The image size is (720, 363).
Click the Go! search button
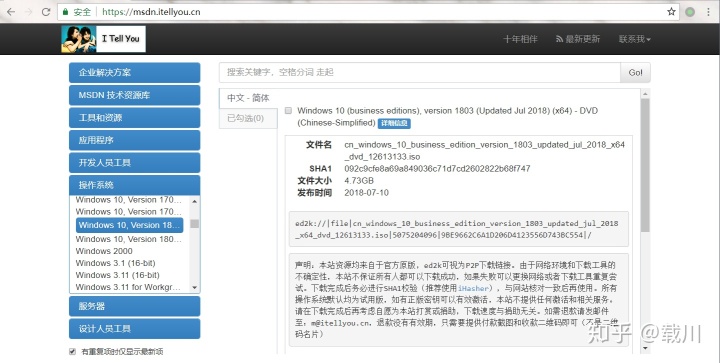coord(636,73)
